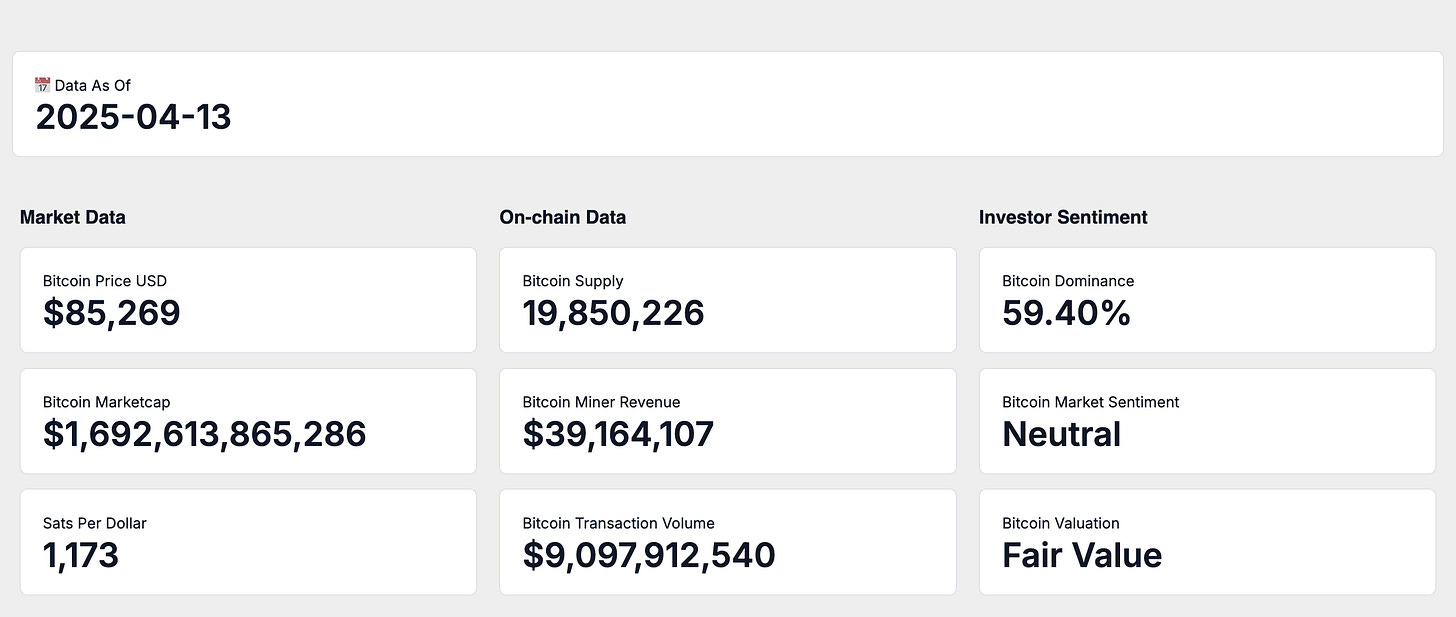Image resolution: width=1456 pixels, height=617 pixels.
Task: Click the $1,692,613,865,286 marketcap figure
Action: click(205, 434)
